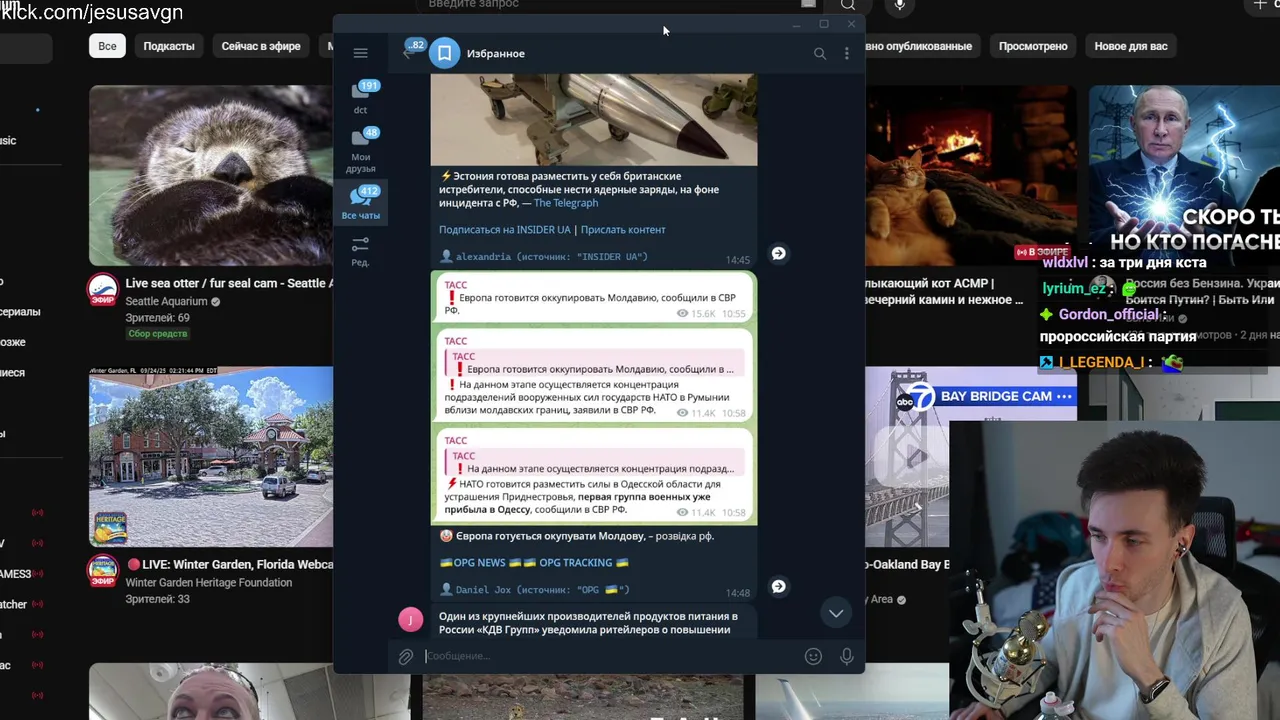Viewport: 1280px width, 720px height.
Task: Open the Telegram hamburger menu
Action: [360, 53]
